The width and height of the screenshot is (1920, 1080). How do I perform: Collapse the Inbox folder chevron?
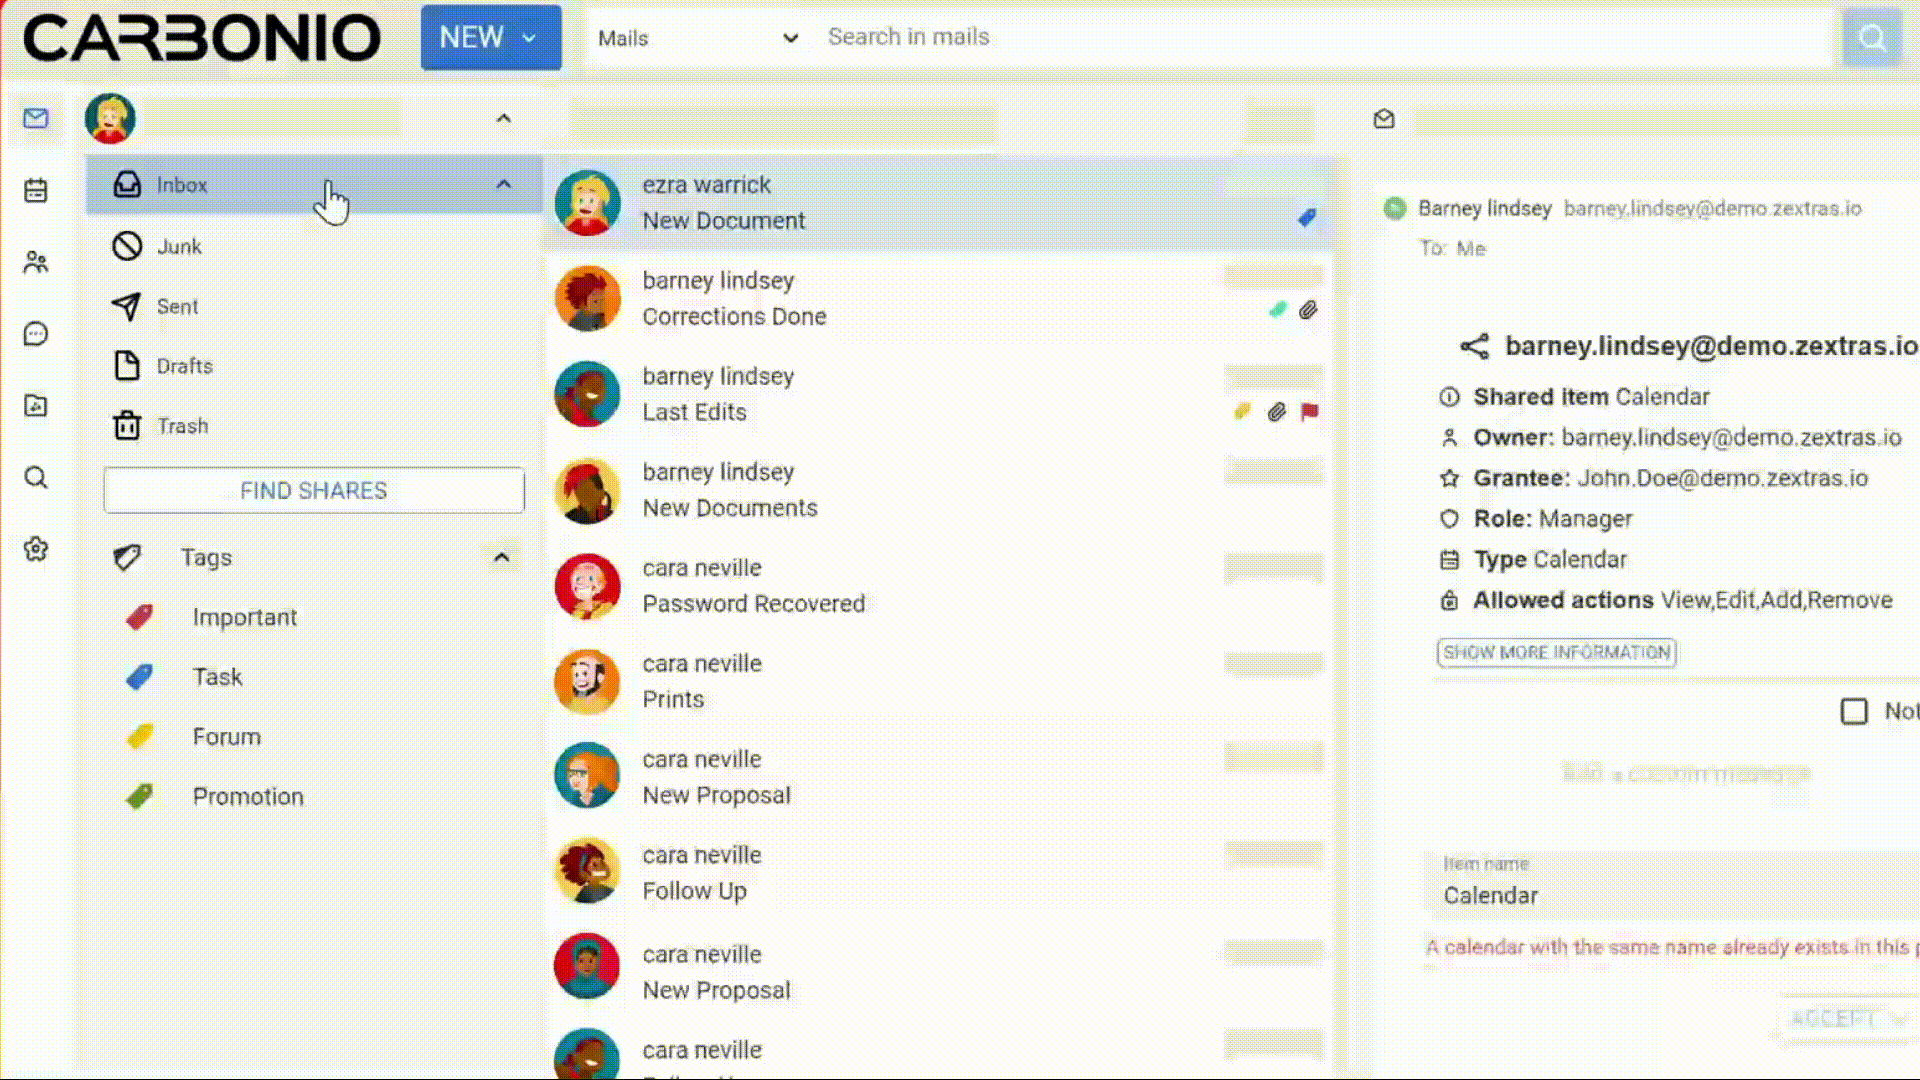pyautogui.click(x=503, y=185)
